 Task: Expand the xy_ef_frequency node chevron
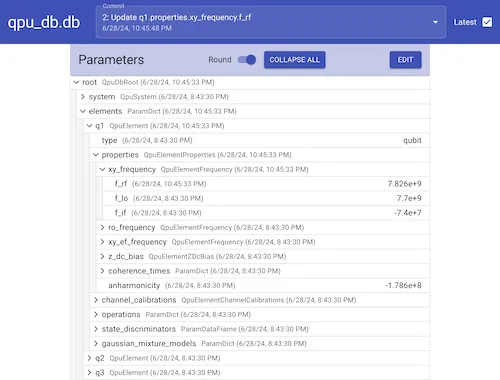[102, 242]
